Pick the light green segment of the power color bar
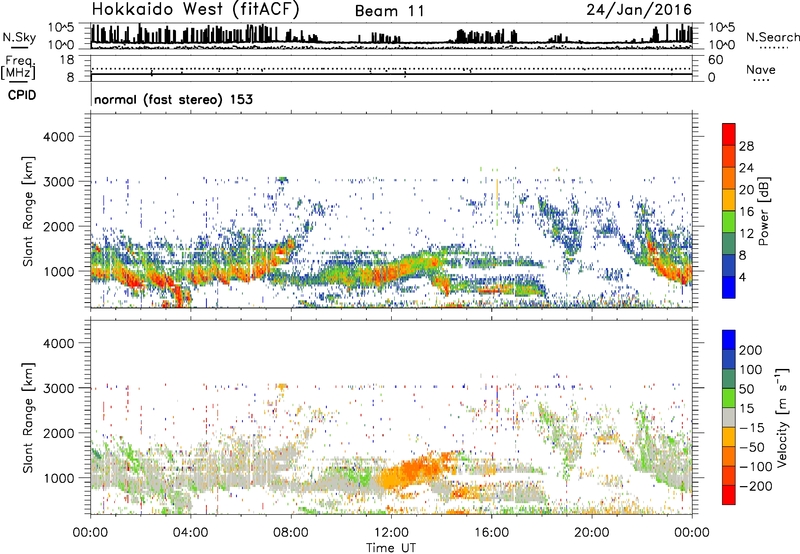The image size is (800, 554). pos(729,222)
